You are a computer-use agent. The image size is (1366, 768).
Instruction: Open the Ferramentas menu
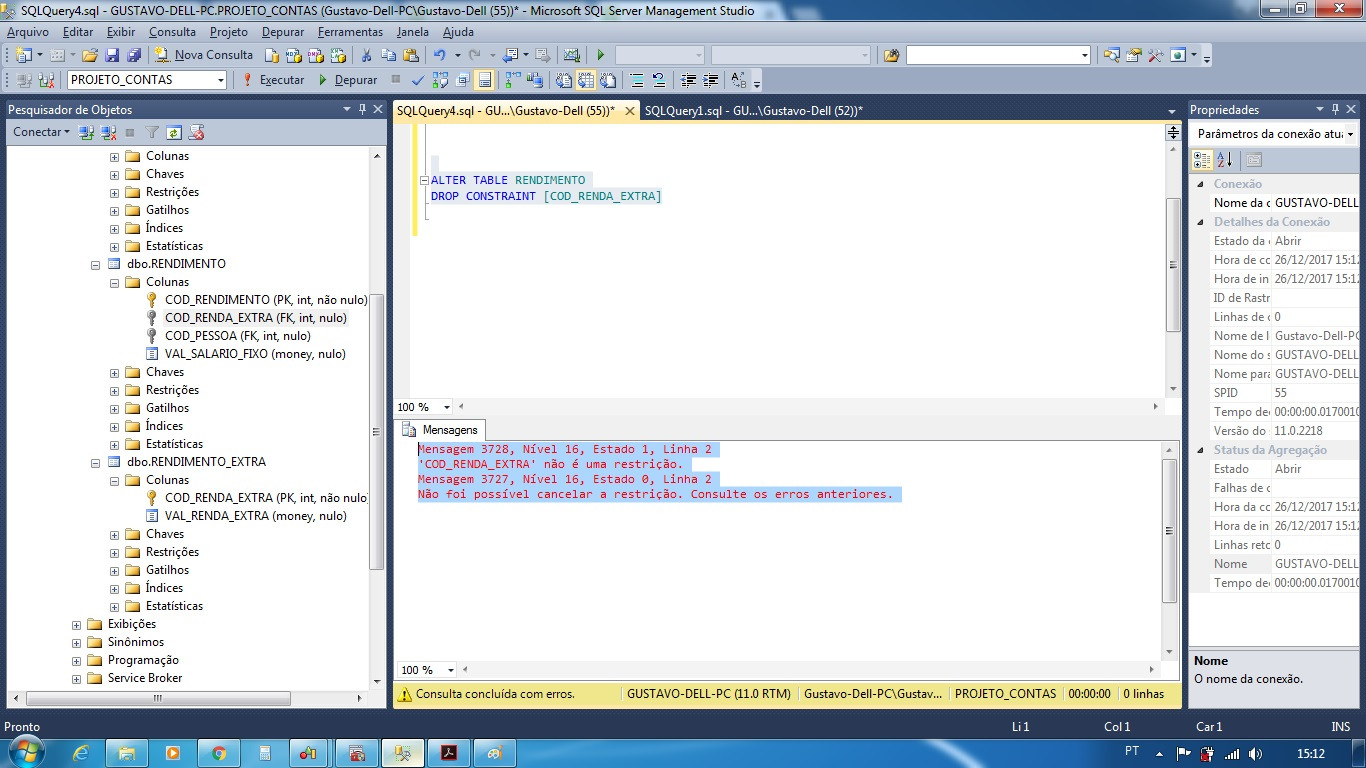point(350,32)
